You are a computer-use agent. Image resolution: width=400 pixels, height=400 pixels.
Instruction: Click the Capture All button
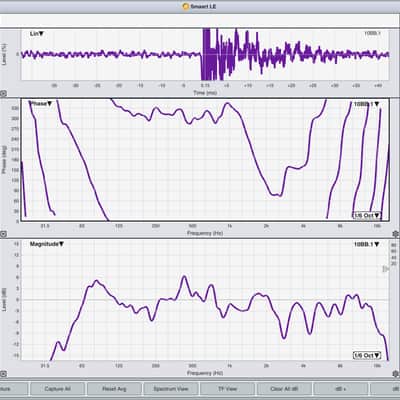click(57, 389)
